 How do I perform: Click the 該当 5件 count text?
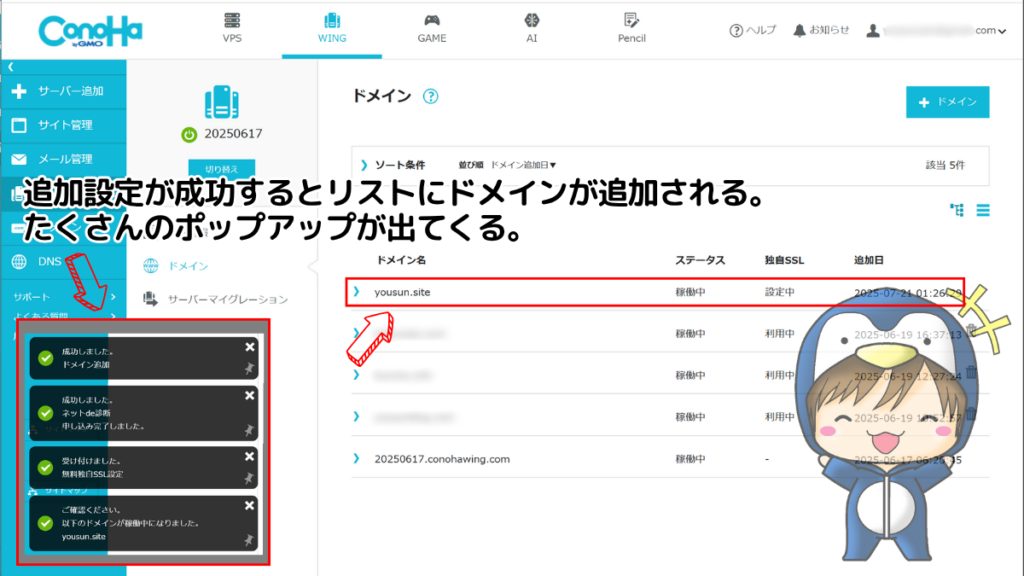click(x=945, y=165)
